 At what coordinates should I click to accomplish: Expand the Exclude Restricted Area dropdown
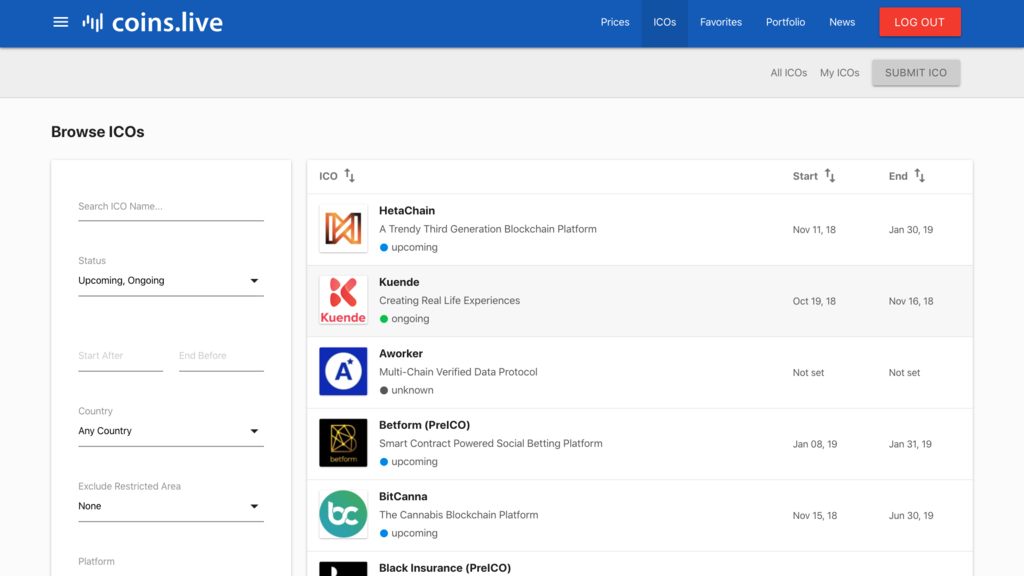(x=170, y=506)
